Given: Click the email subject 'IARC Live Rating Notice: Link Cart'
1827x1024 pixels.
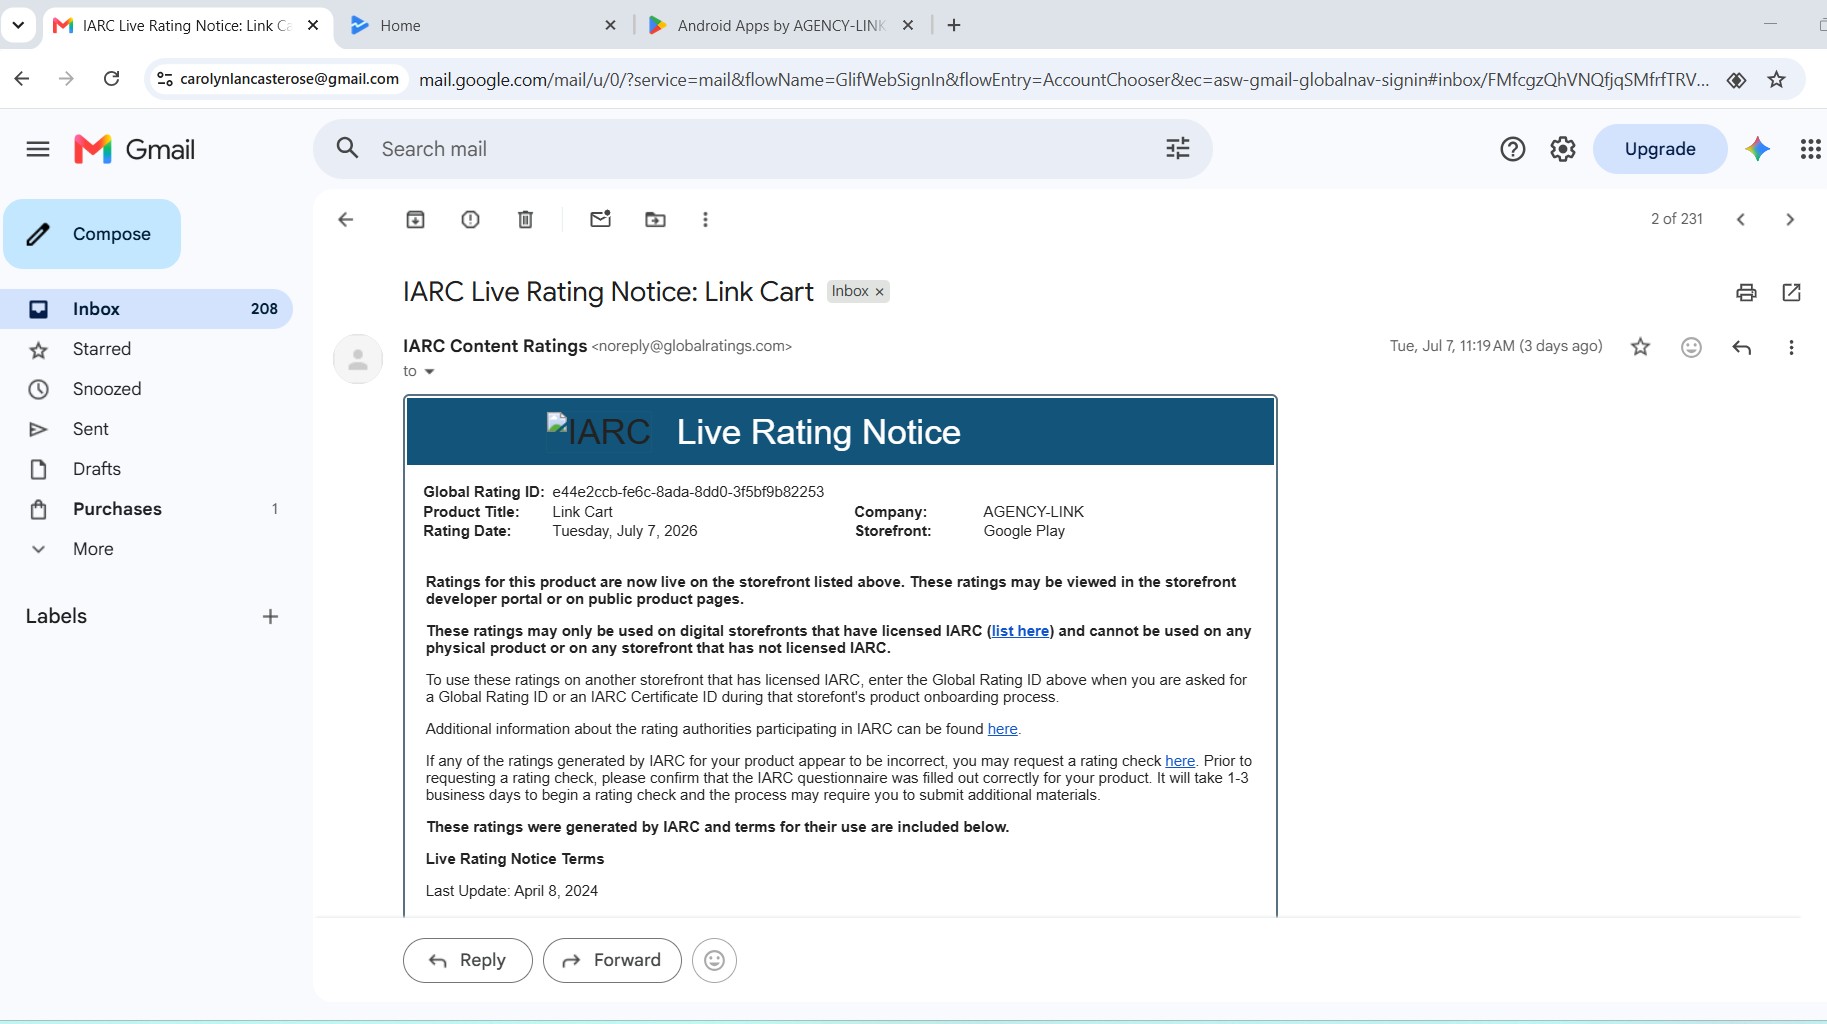Looking at the screenshot, I should point(608,292).
